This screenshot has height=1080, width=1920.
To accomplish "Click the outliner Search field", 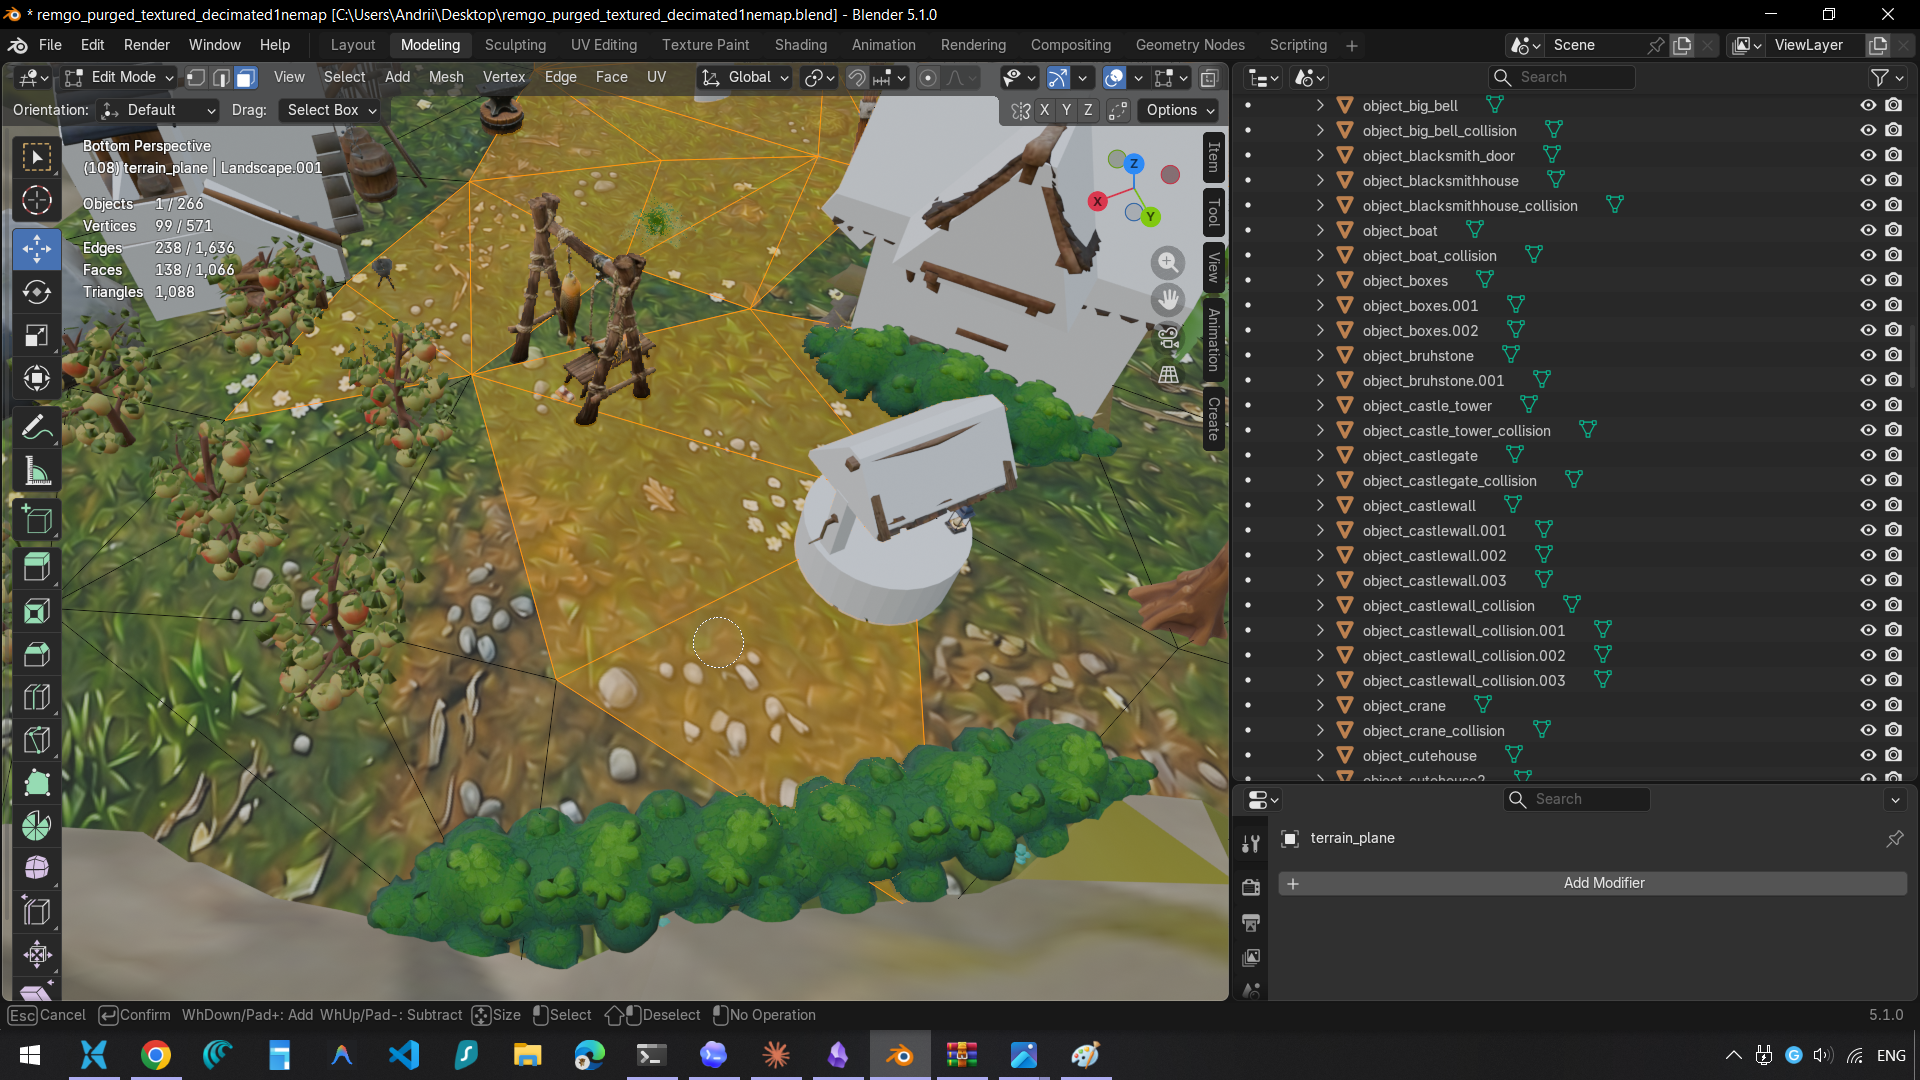I will [1562, 77].
